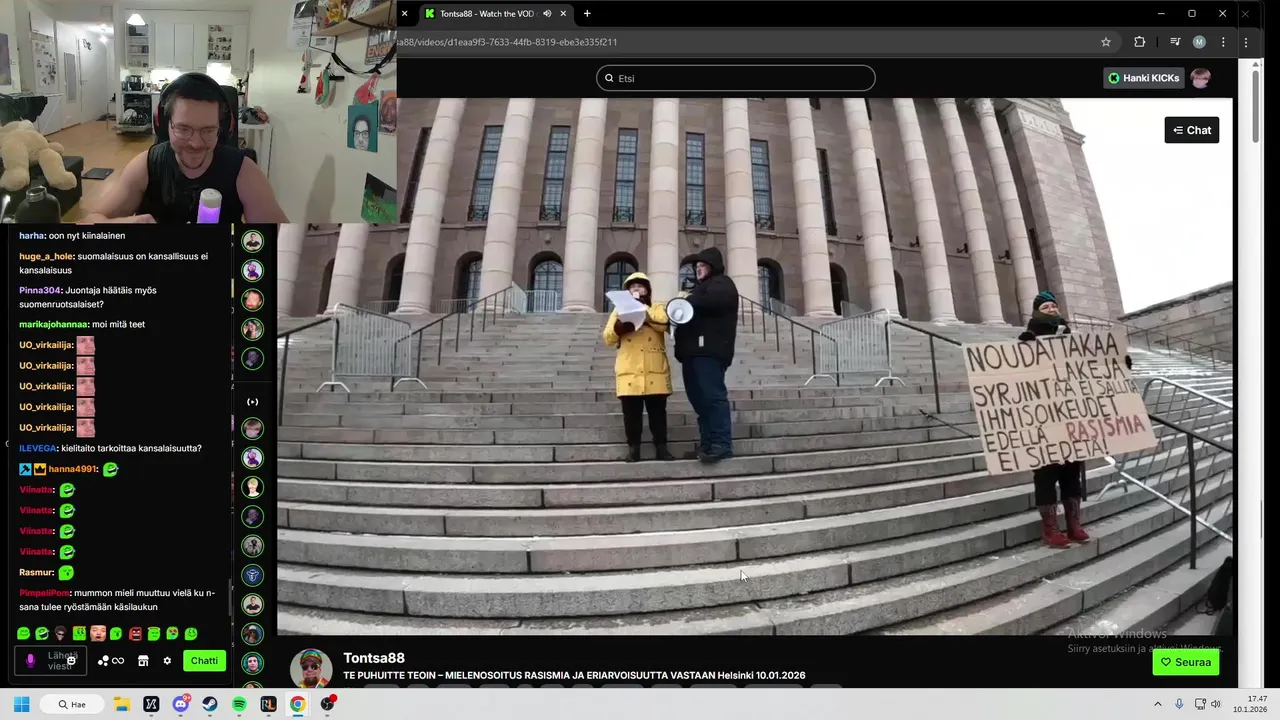
Task: Show hidden system tray icons chevron
Action: click(x=1158, y=704)
